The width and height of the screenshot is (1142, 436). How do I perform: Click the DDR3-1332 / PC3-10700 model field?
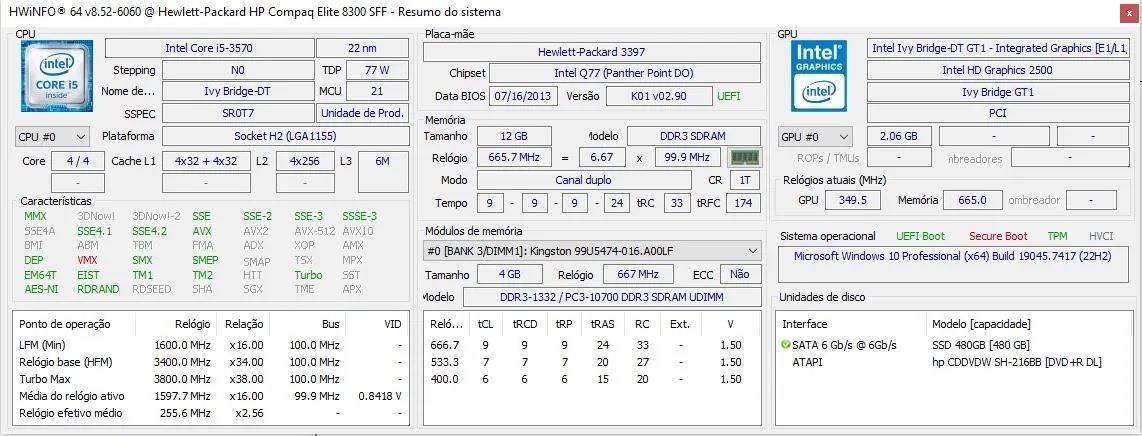point(612,297)
